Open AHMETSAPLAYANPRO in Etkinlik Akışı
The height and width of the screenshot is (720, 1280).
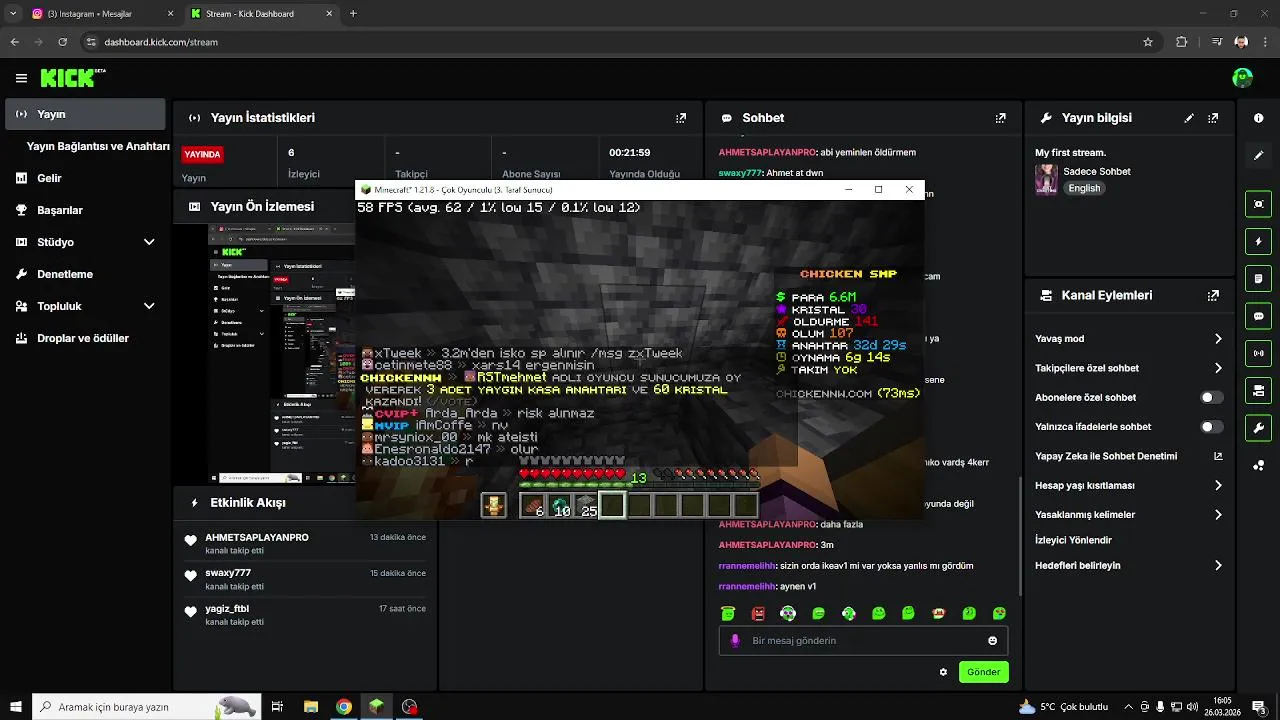click(x=257, y=537)
